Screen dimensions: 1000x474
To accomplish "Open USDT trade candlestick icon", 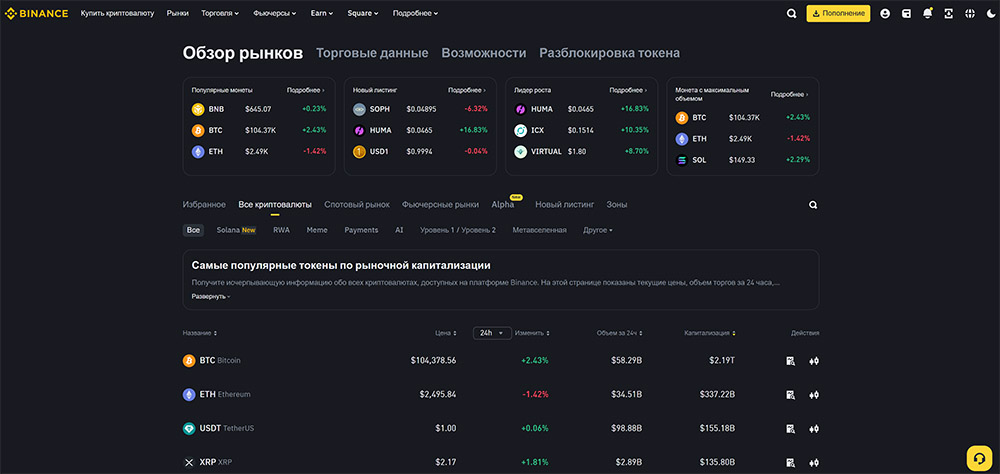I will pos(814,429).
